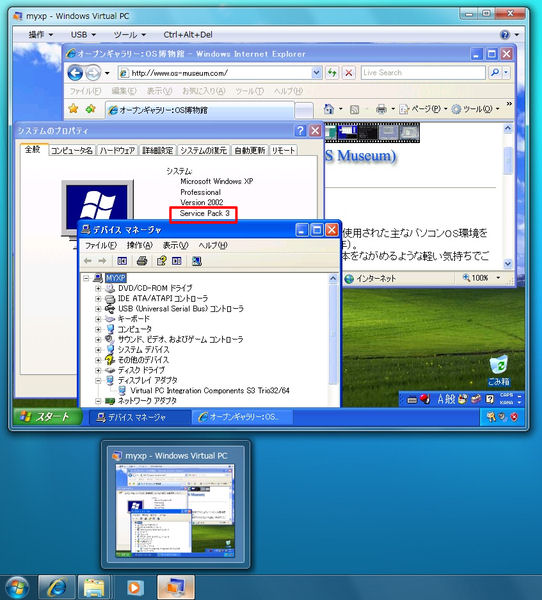This screenshot has height=600, width=542.
Task: Open the Virtual PC ツール menu
Action: tap(129, 35)
